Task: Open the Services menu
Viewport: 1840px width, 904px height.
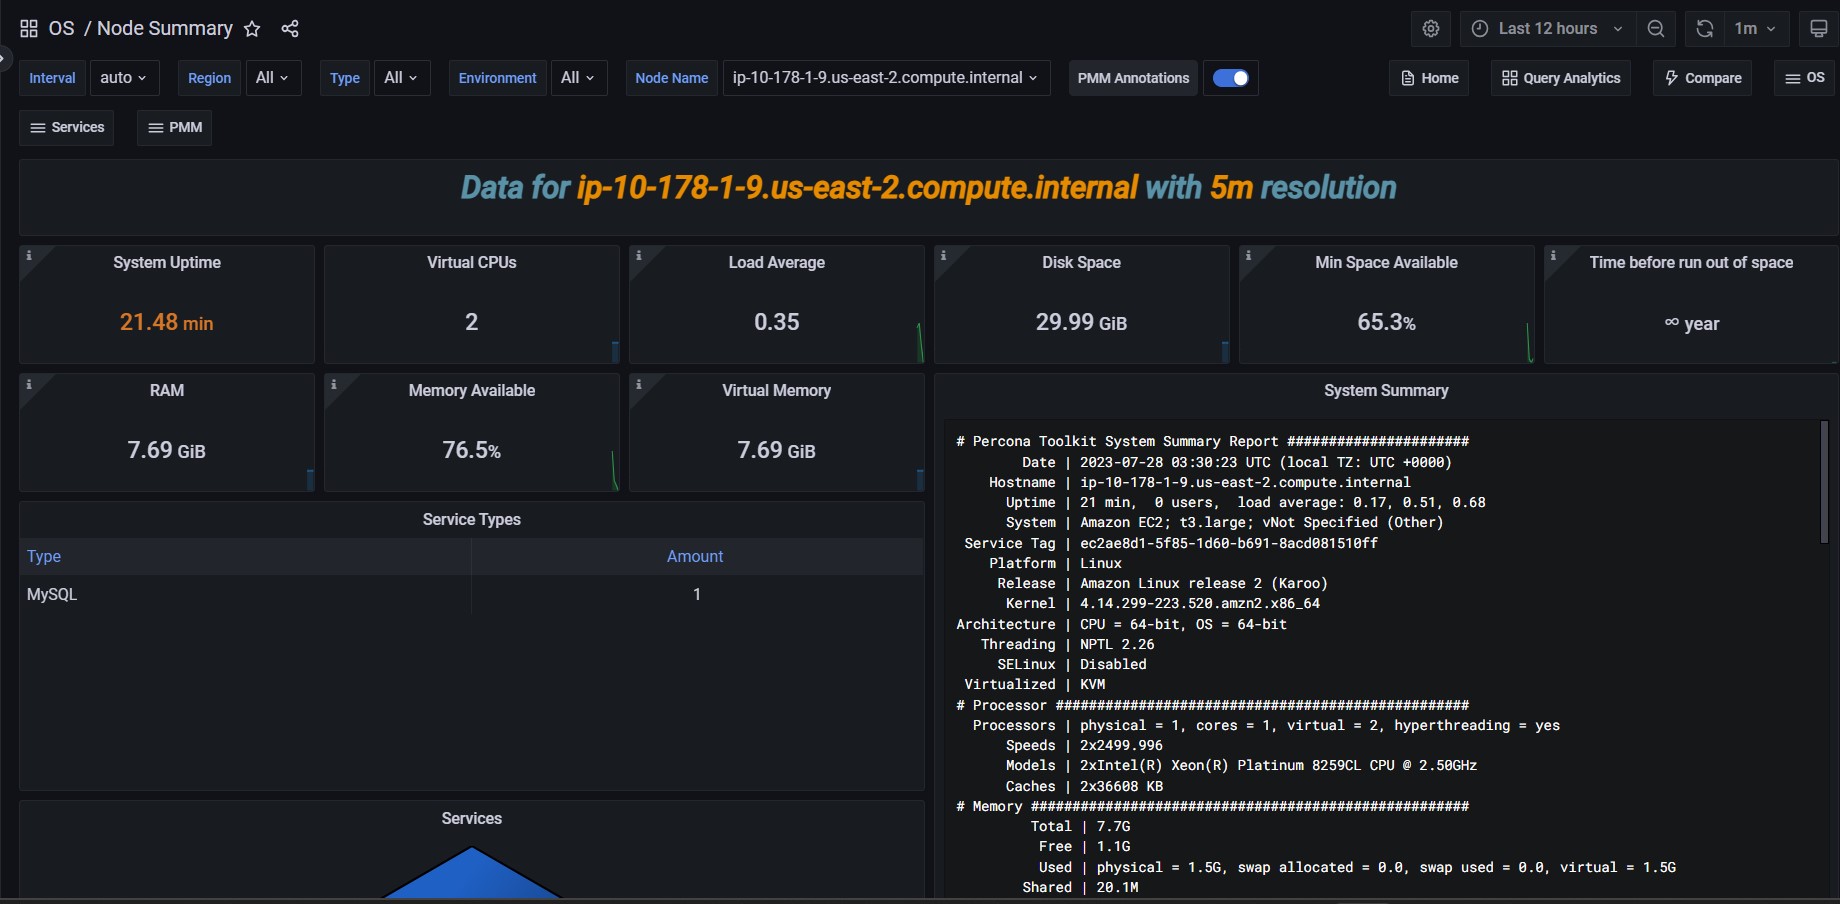Action: coord(67,128)
